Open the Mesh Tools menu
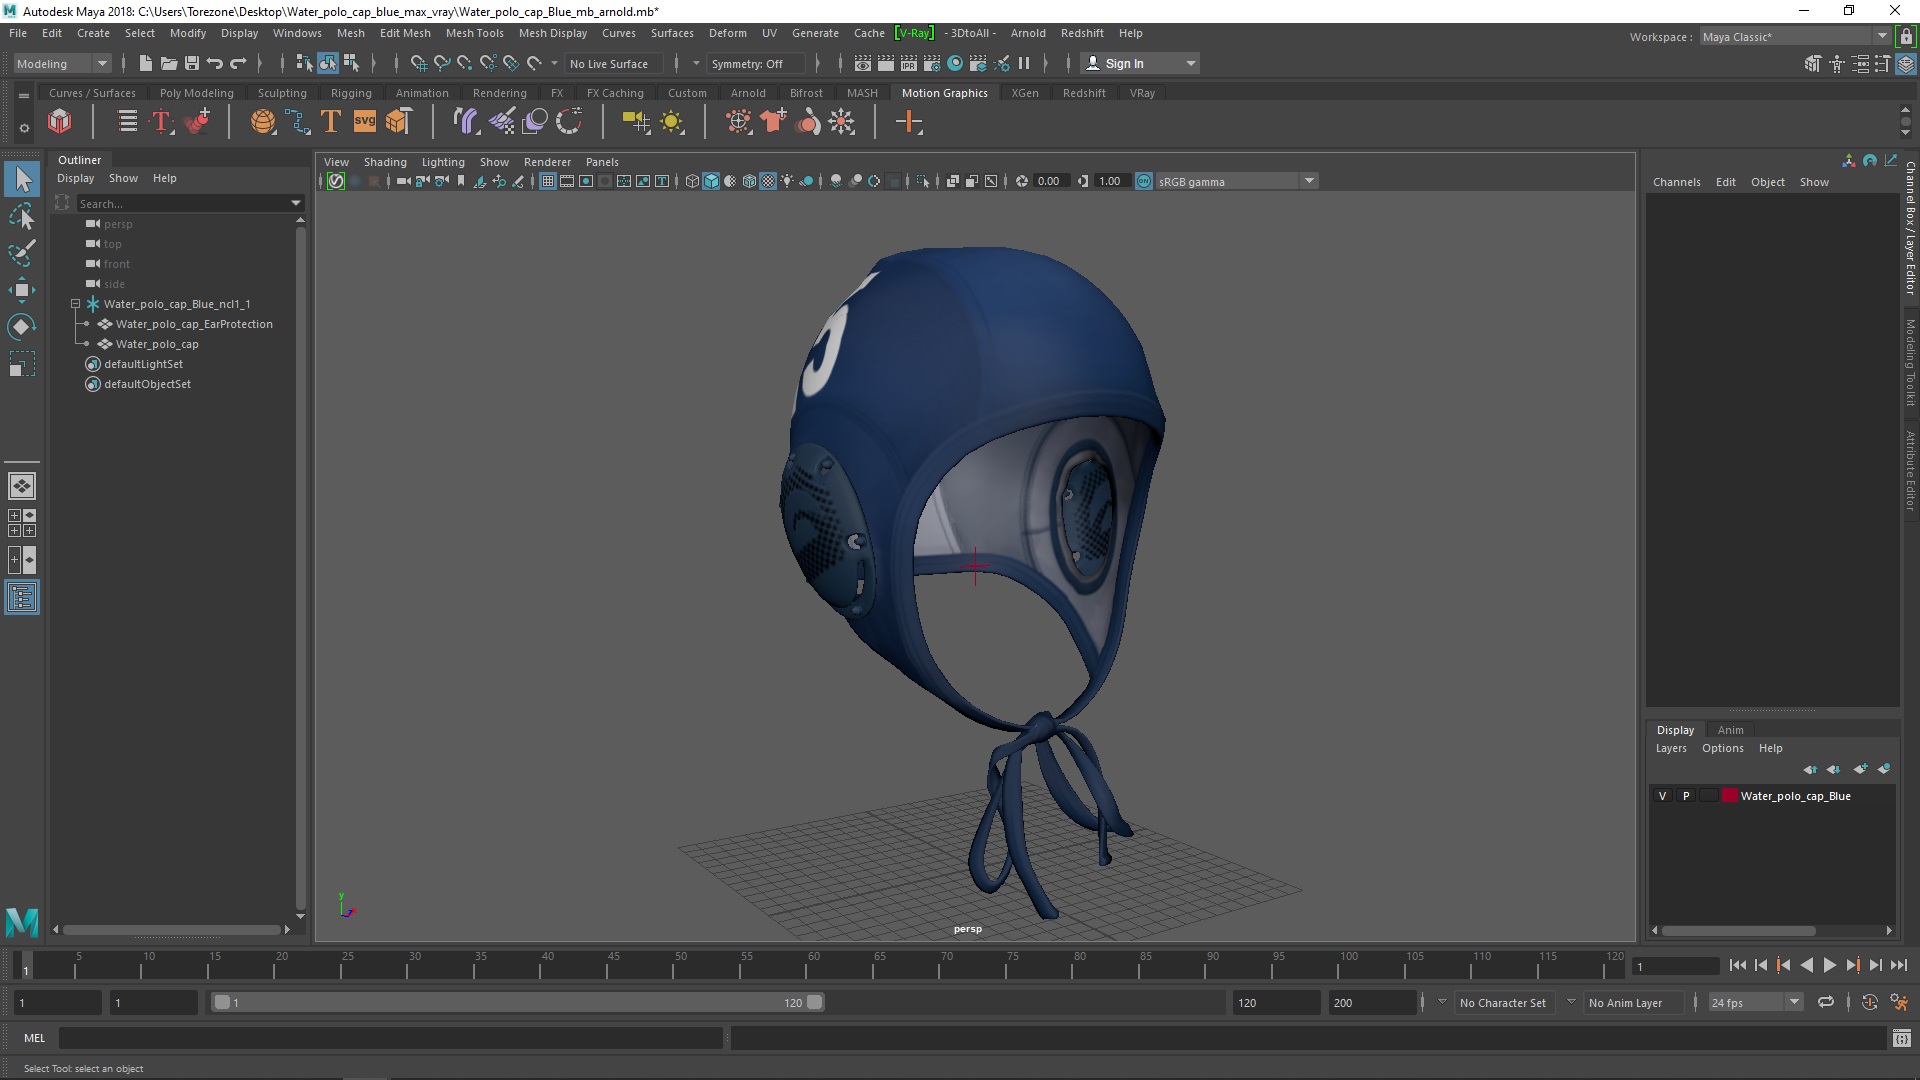The height and width of the screenshot is (1080, 1920). 474,33
